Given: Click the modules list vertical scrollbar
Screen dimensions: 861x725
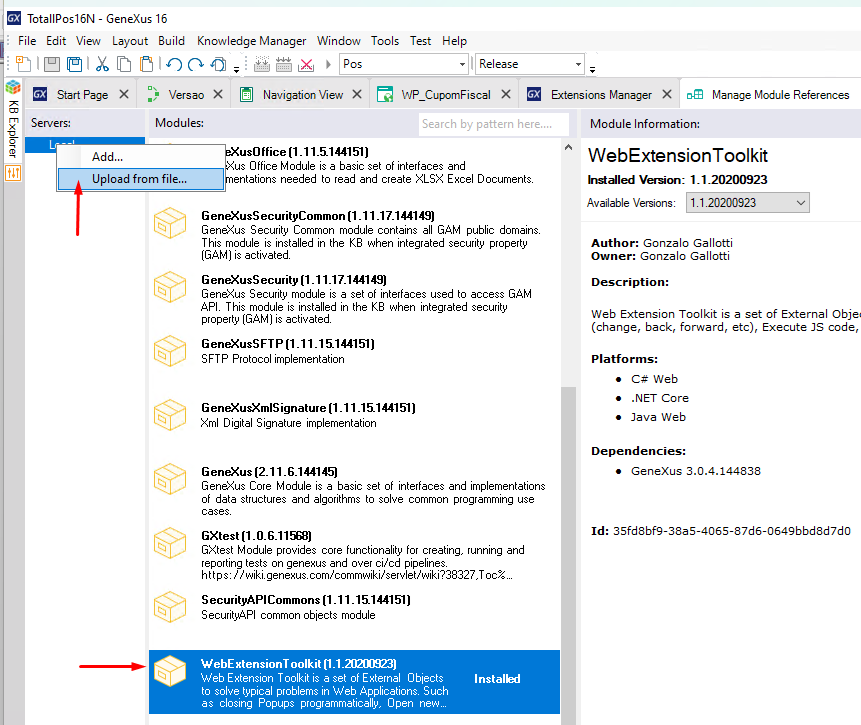Looking at the screenshot, I should (x=568, y=555).
